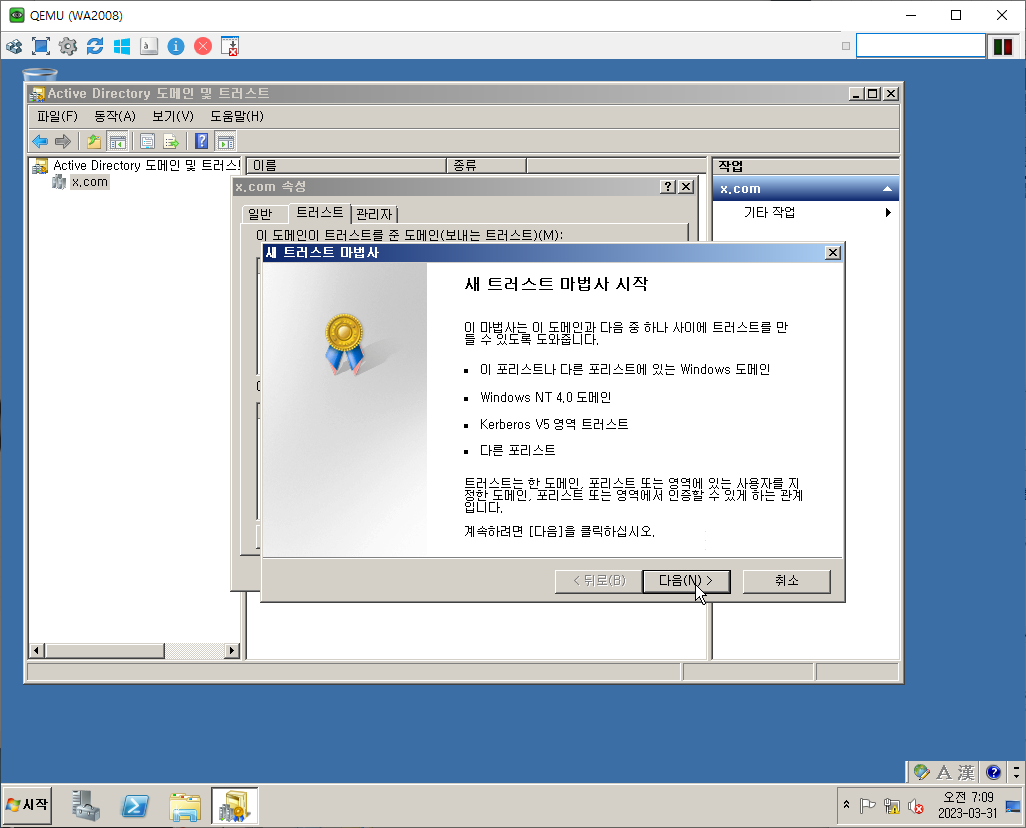
Task: Click the red-green indicator icon in QEMU toolbar
Action: pyautogui.click(x=1002, y=46)
